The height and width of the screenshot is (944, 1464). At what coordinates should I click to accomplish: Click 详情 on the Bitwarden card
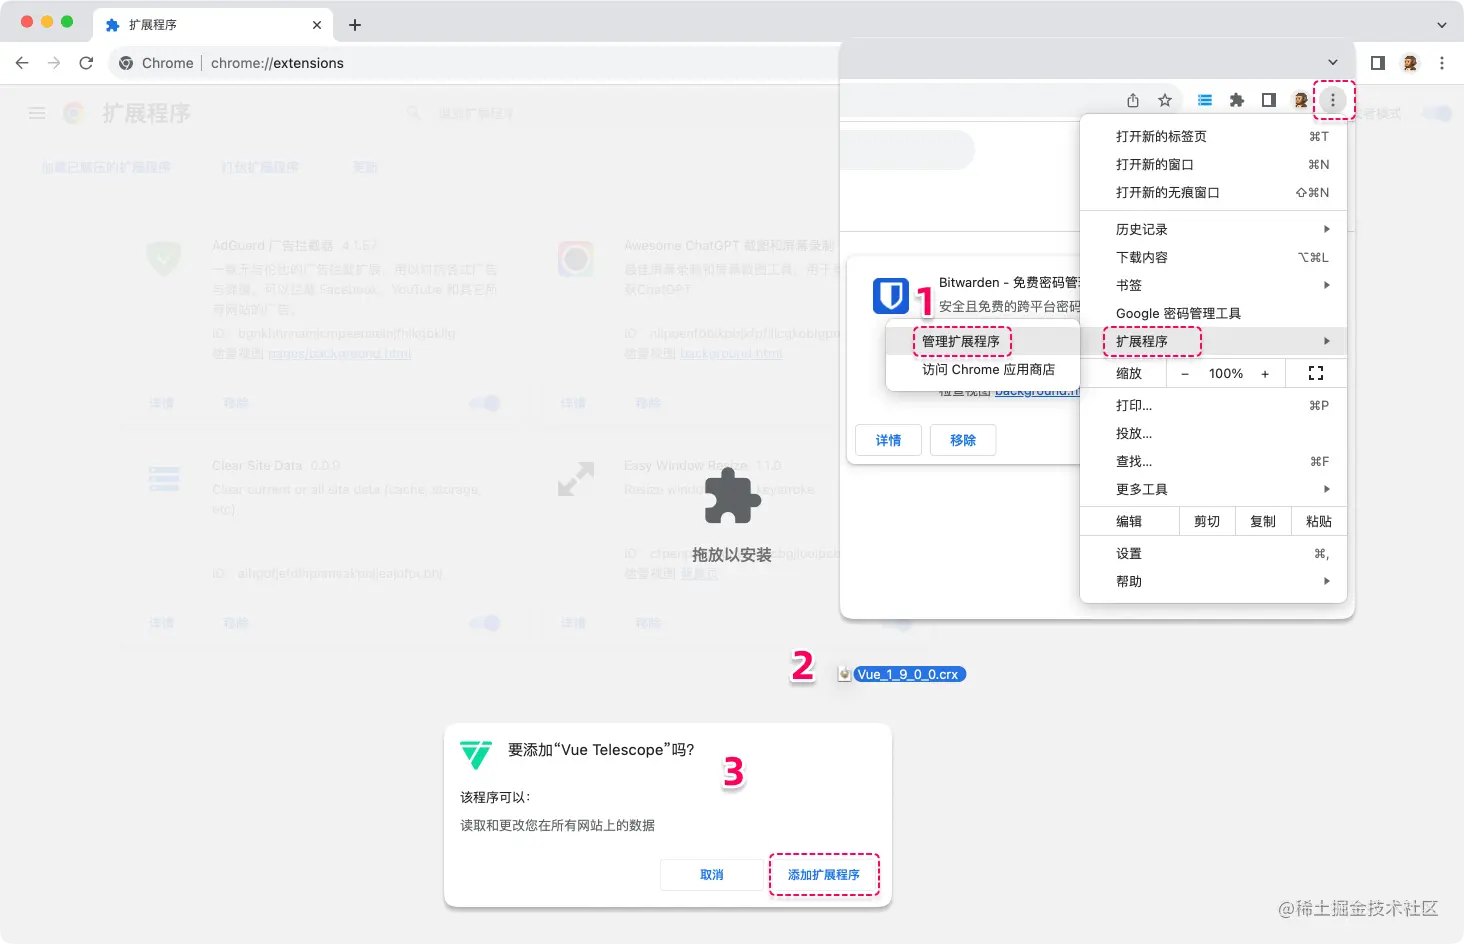(x=889, y=440)
